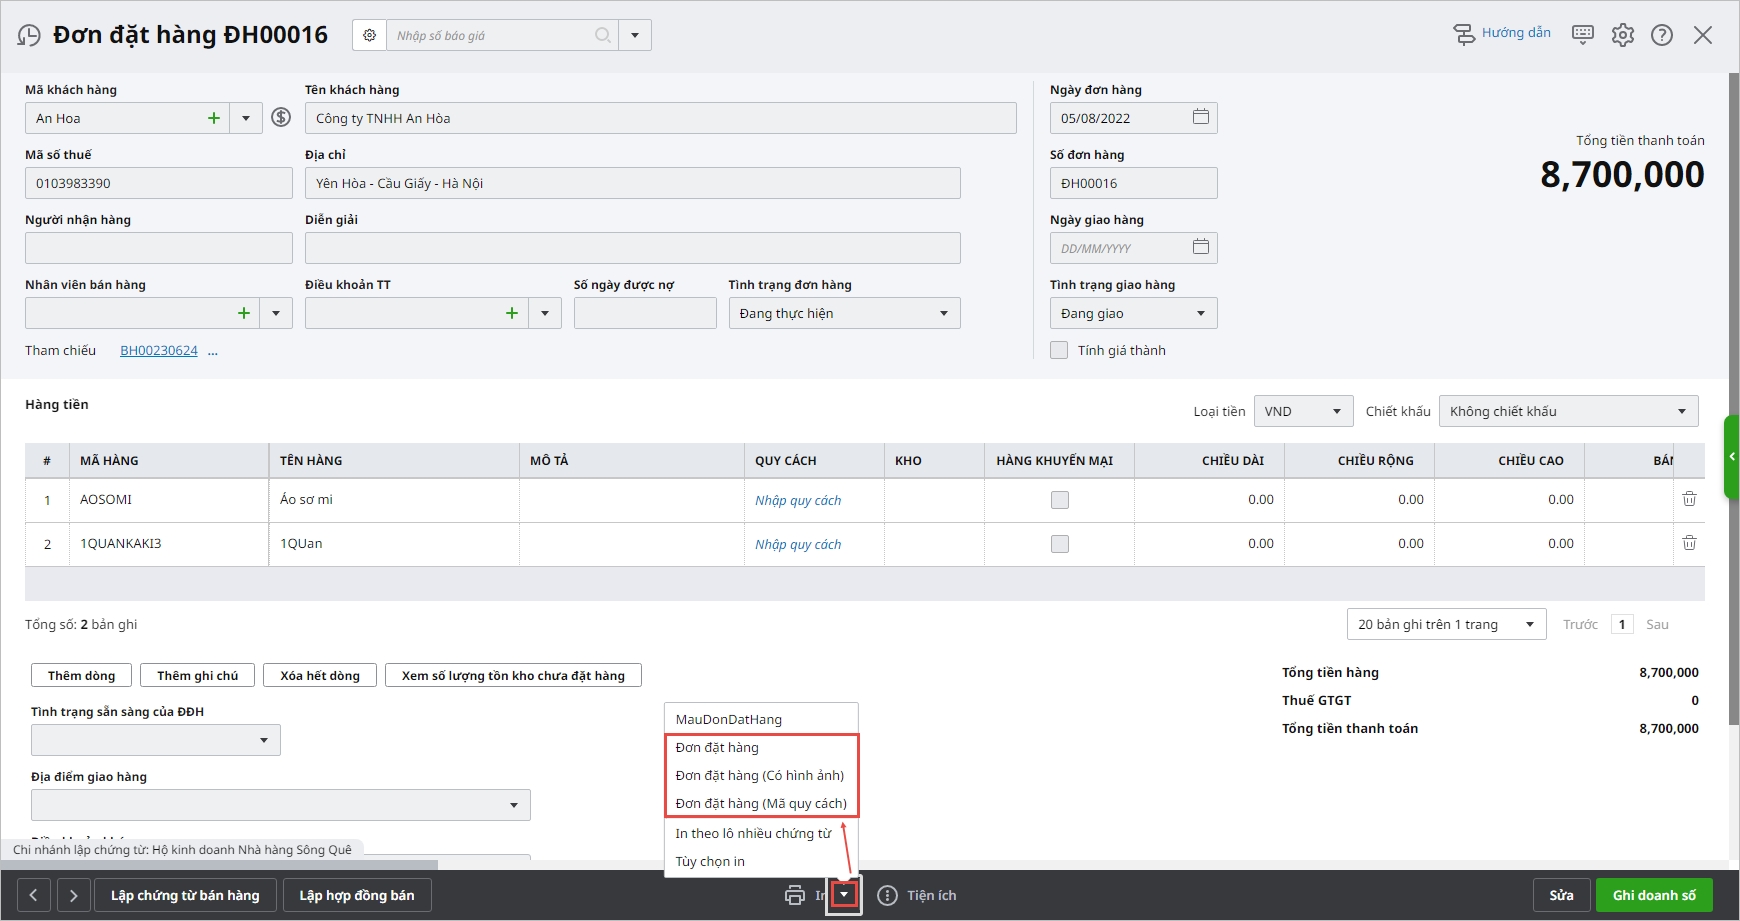1740x921 pixels.
Task: Tick Hàng khuyến mại for AOSOMI row
Action: click(x=1060, y=500)
